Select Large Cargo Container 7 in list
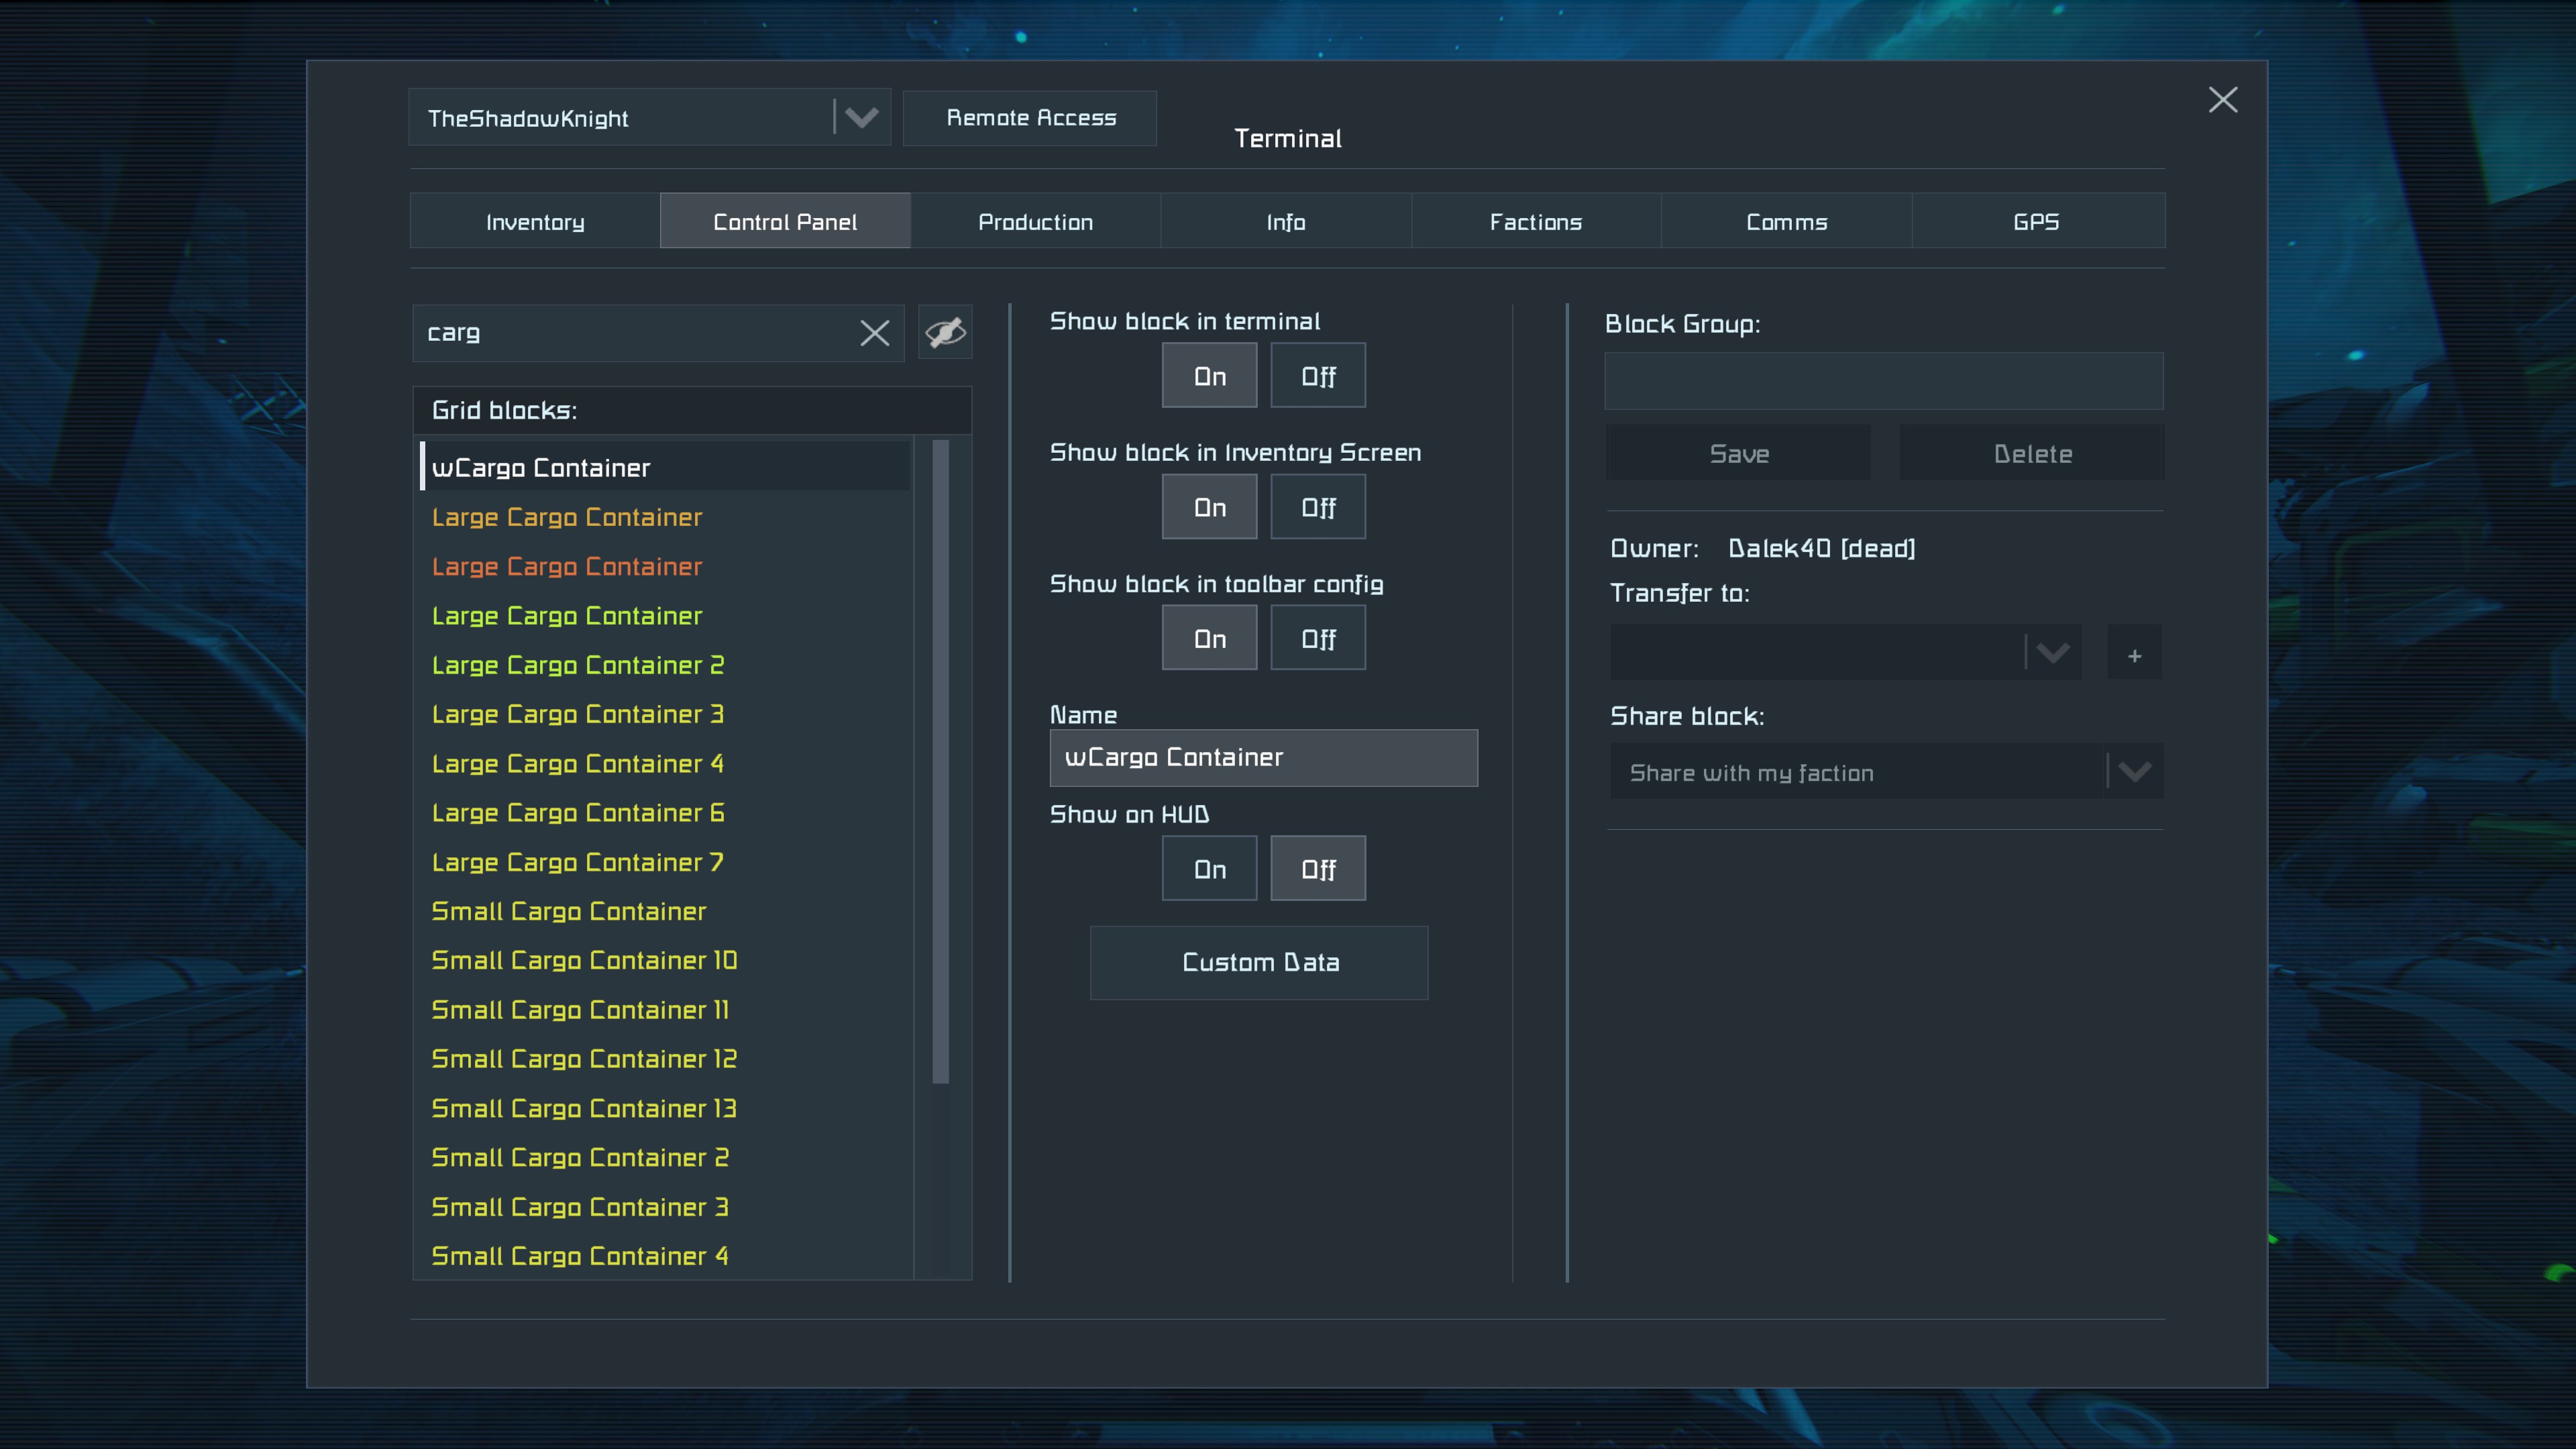 click(577, 862)
